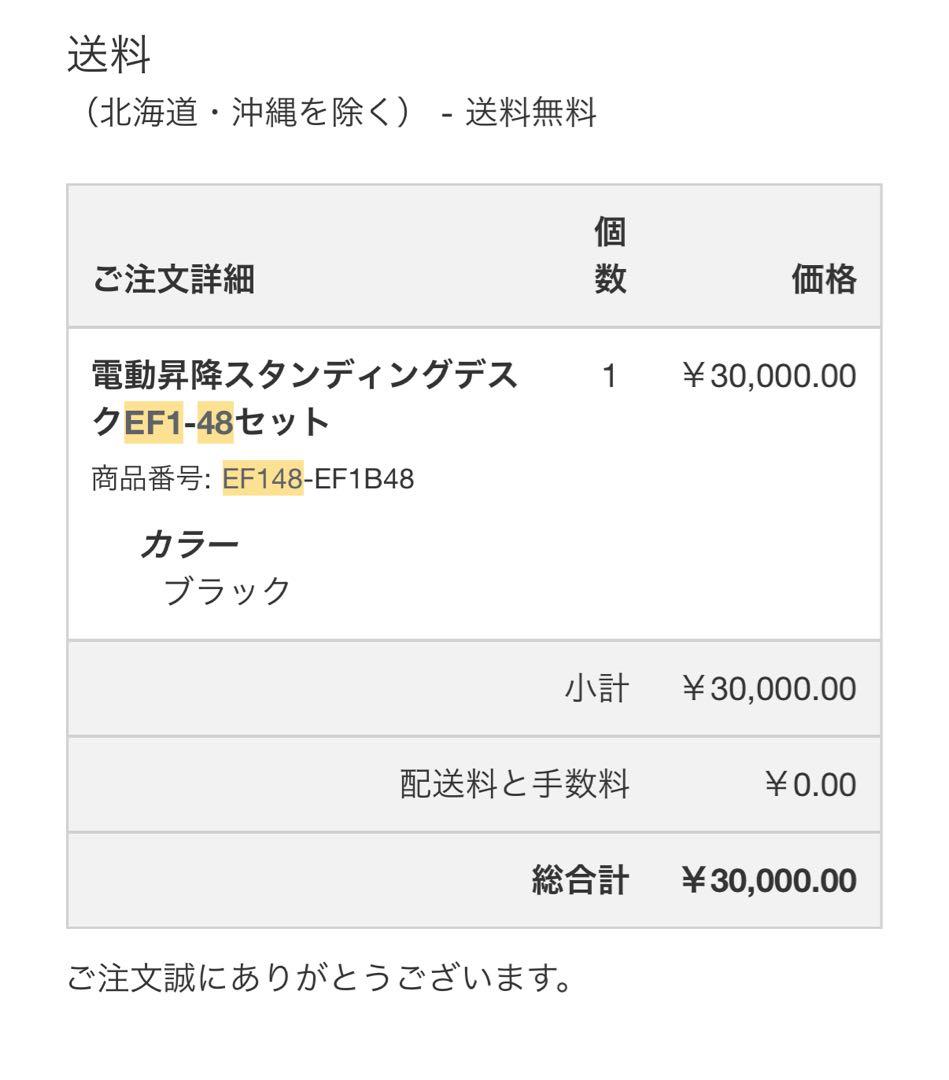
Task: Click highlighted EF148 in product number
Action: pos(262,479)
